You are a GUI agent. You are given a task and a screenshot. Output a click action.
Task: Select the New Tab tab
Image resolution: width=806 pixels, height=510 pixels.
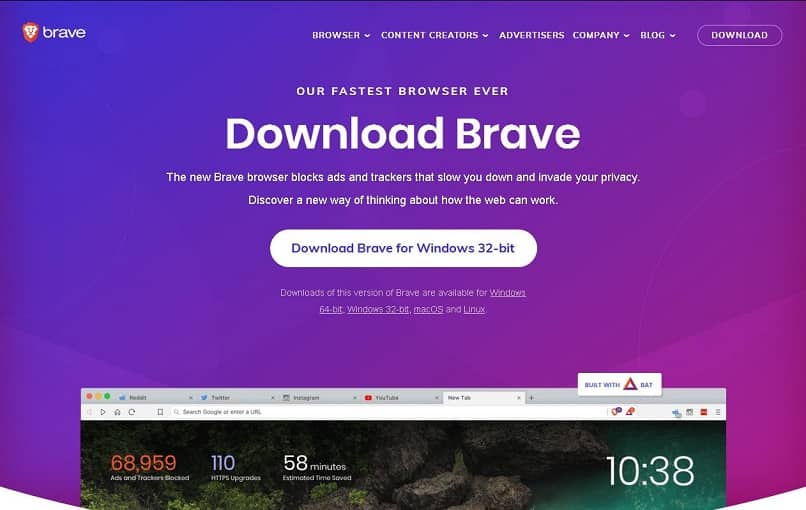(x=483, y=397)
